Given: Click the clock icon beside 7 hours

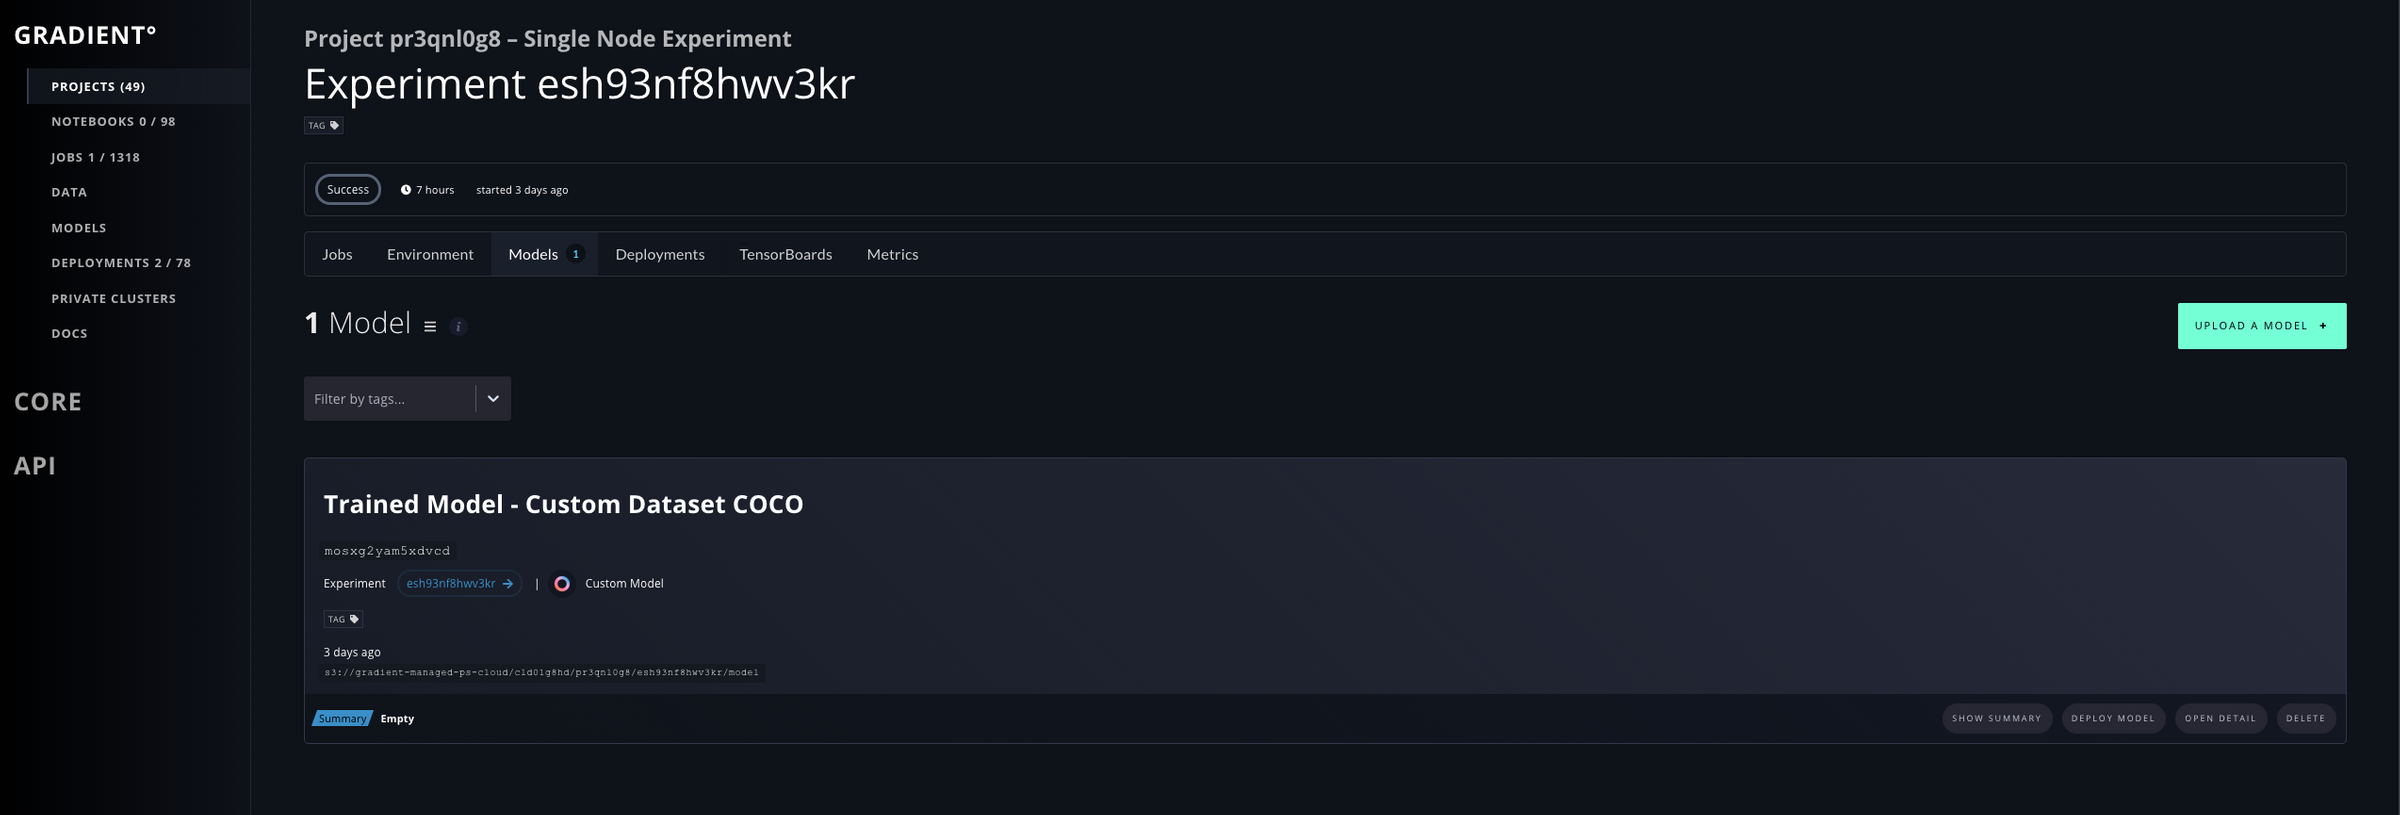Looking at the screenshot, I should coord(406,190).
